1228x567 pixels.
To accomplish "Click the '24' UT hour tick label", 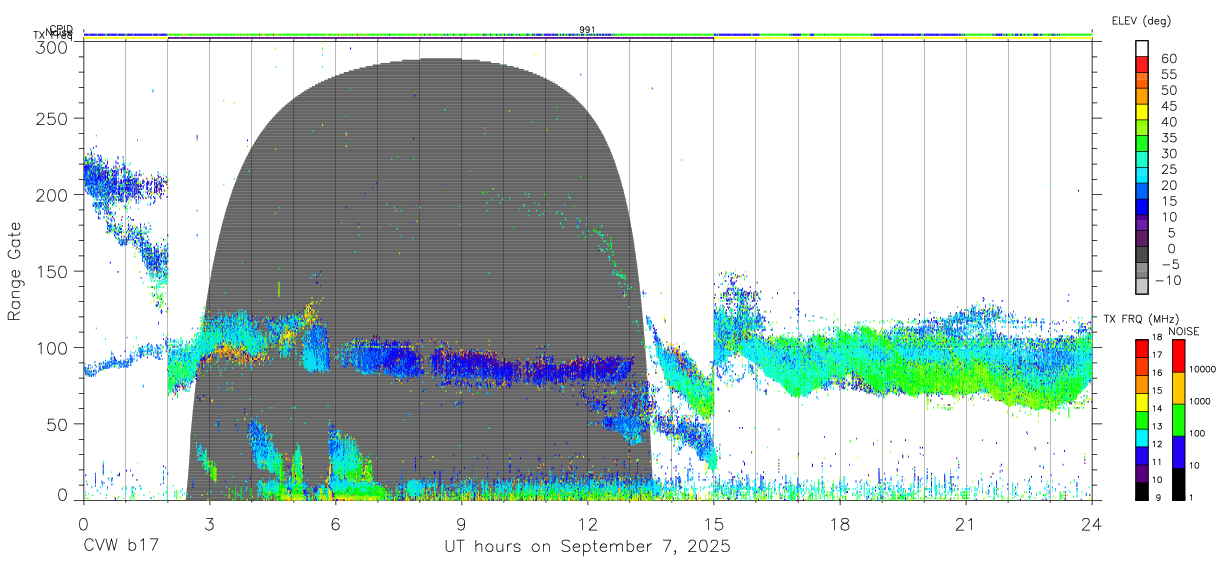I will point(1092,524).
